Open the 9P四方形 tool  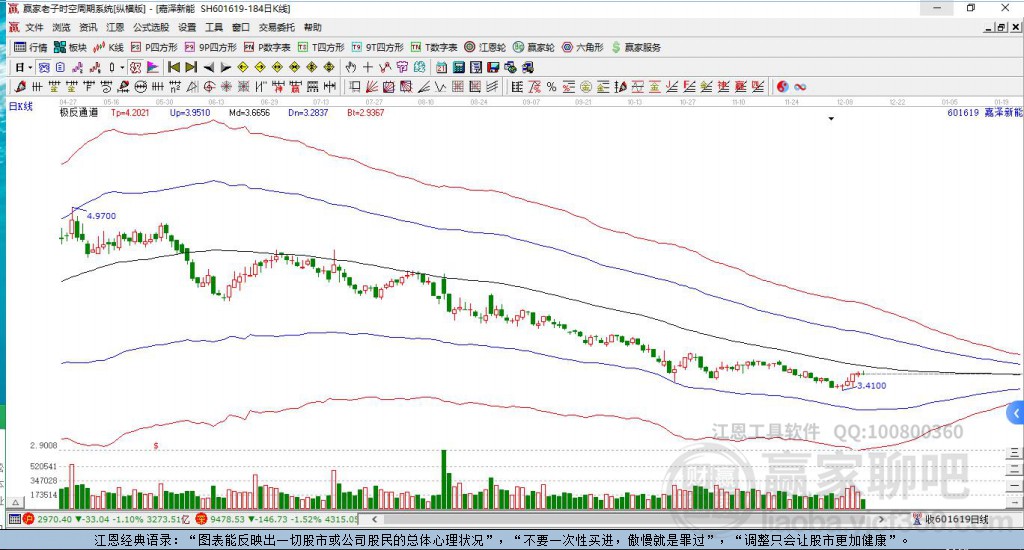[210, 47]
